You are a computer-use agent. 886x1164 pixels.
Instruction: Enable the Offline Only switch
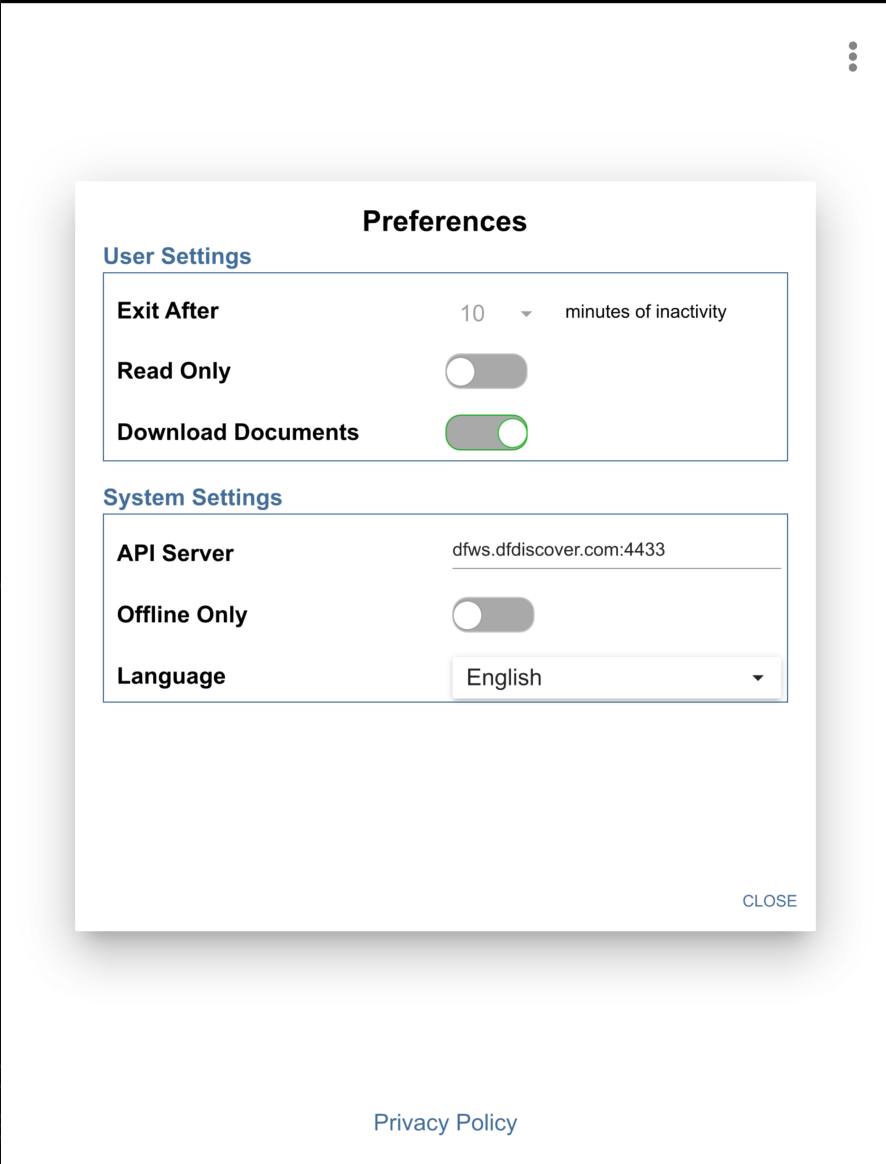pos(493,615)
